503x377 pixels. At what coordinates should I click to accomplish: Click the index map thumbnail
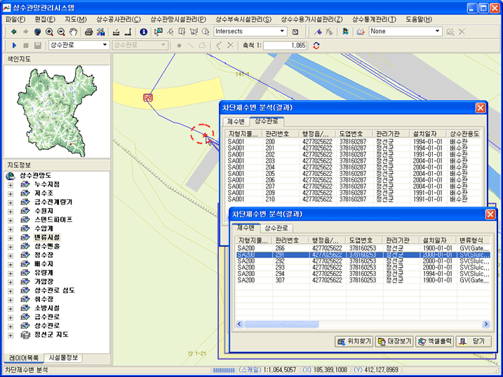57,111
